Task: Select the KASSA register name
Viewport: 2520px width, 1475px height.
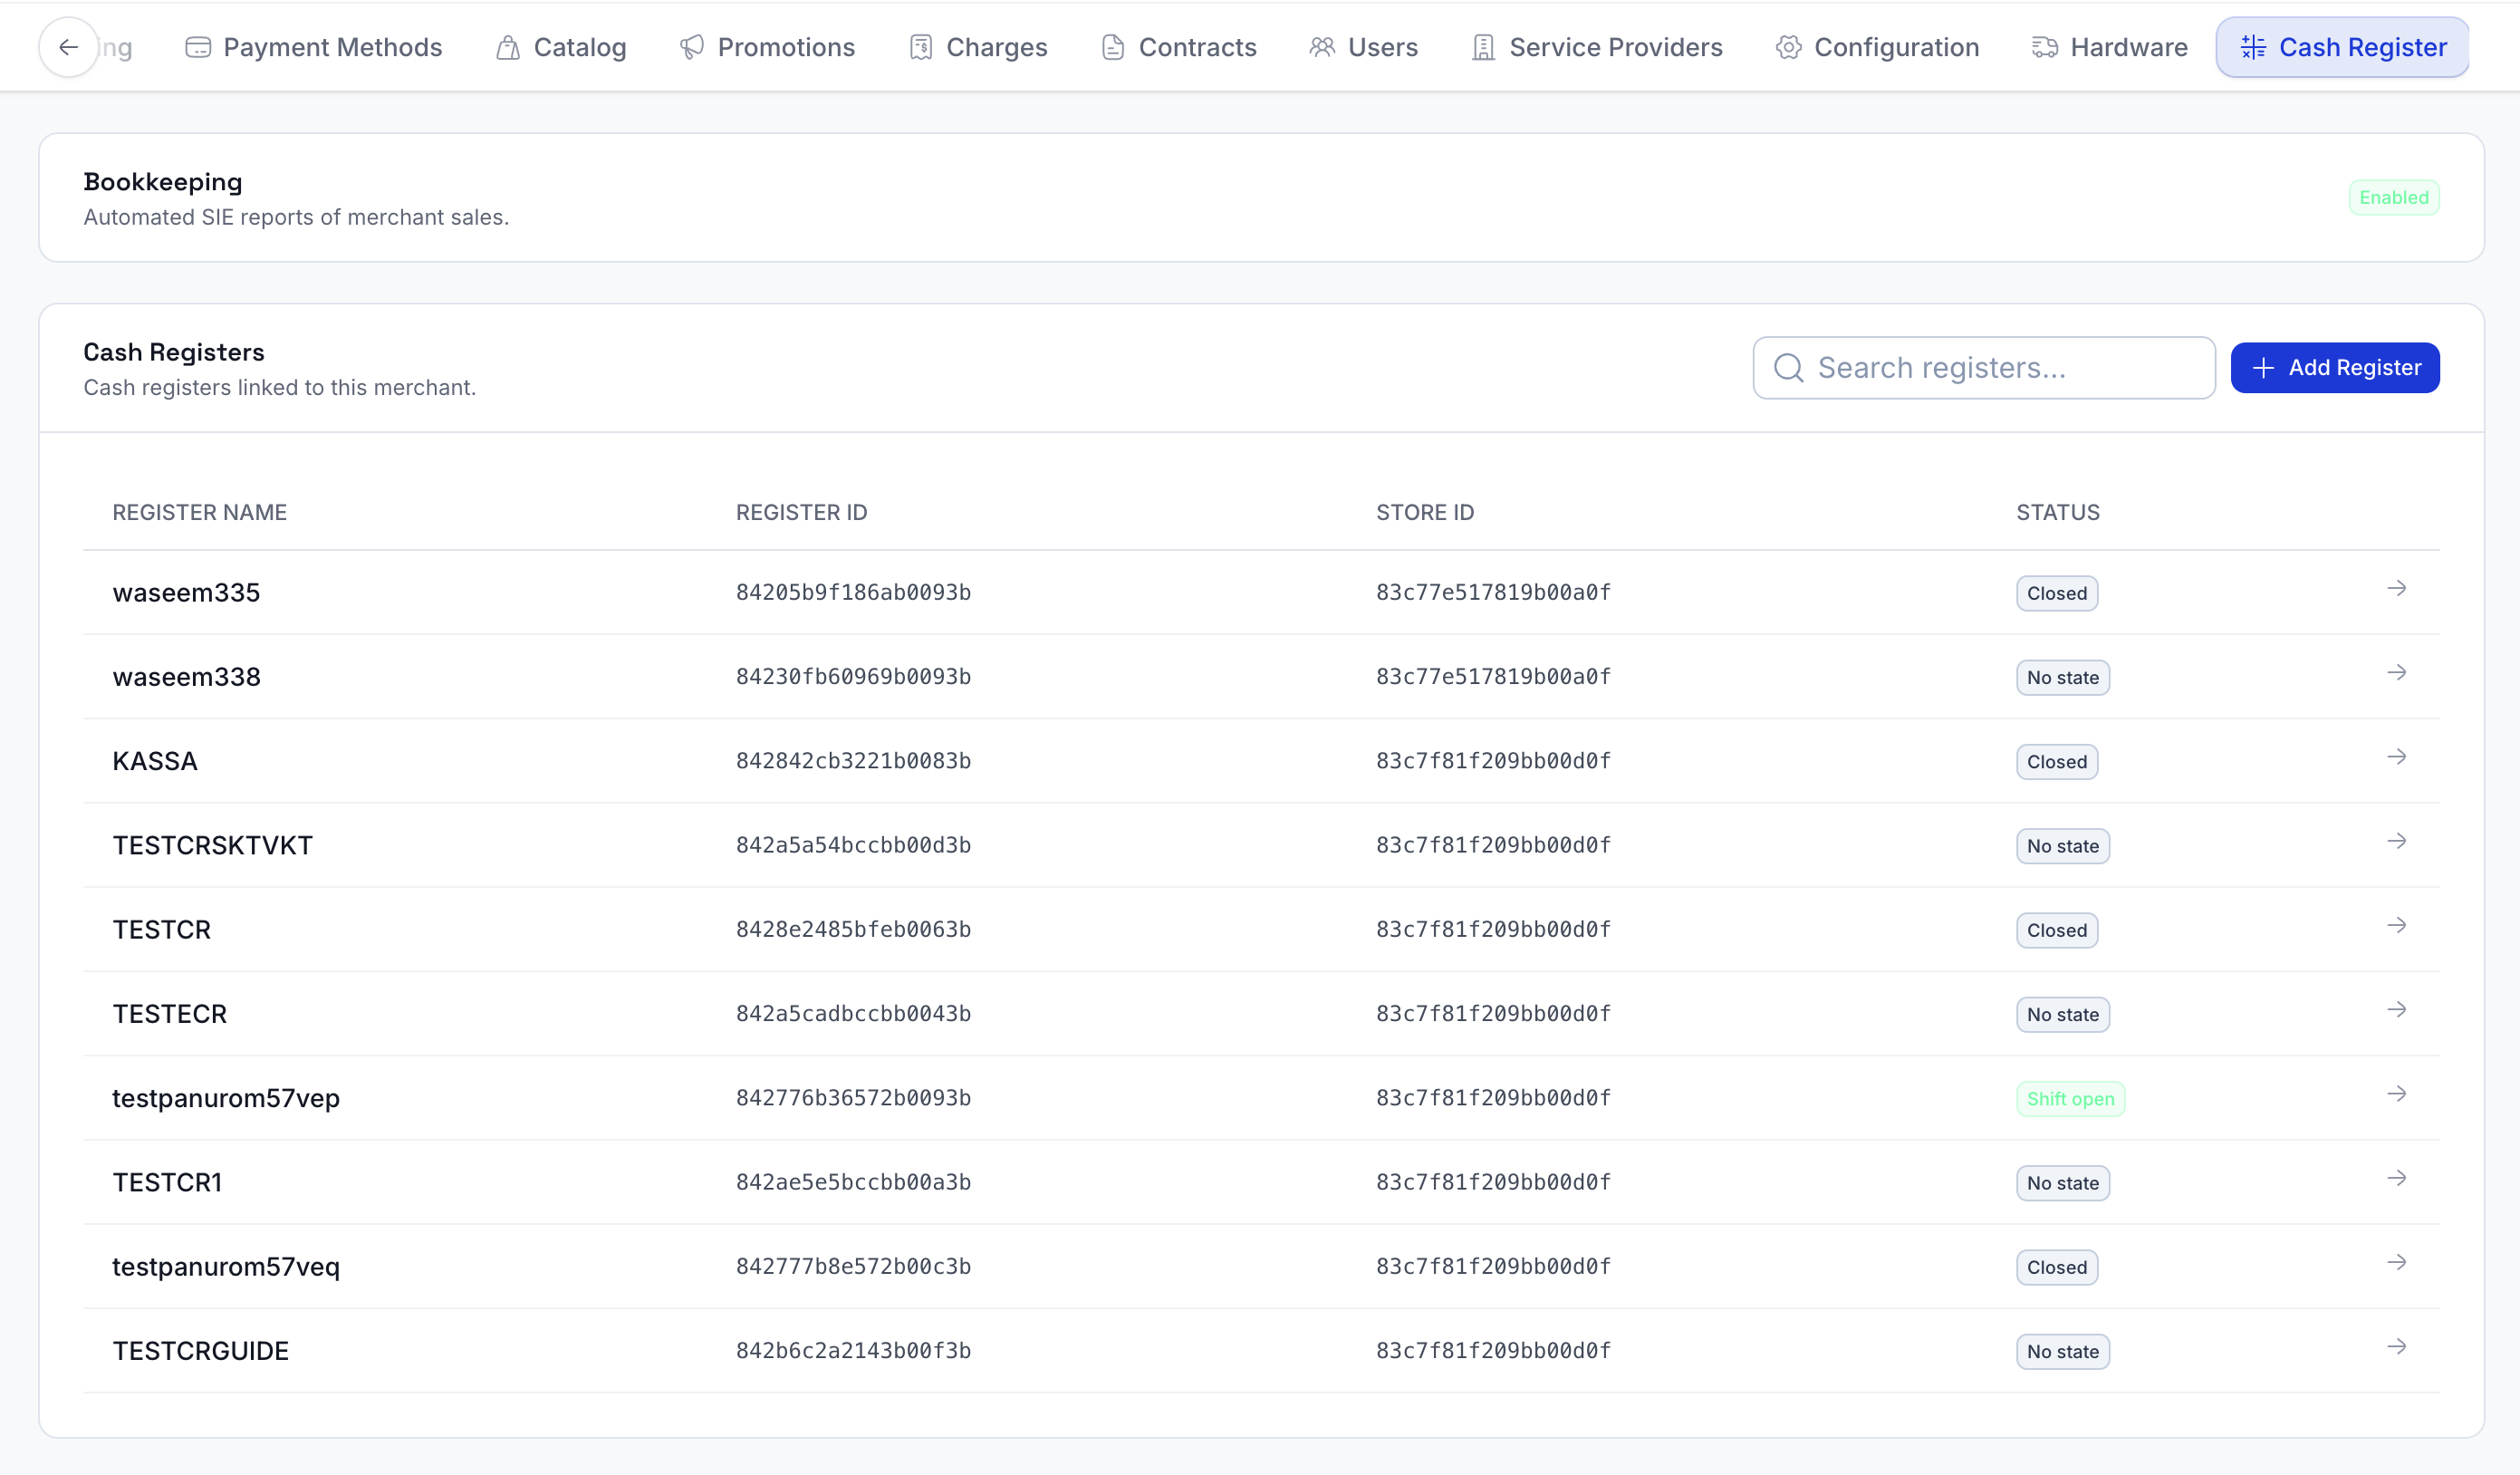Action: click(x=155, y=761)
